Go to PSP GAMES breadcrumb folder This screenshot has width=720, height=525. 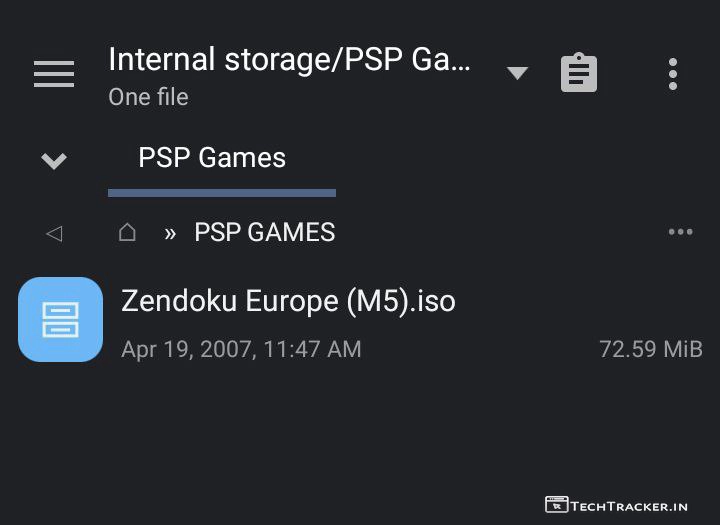pos(265,233)
